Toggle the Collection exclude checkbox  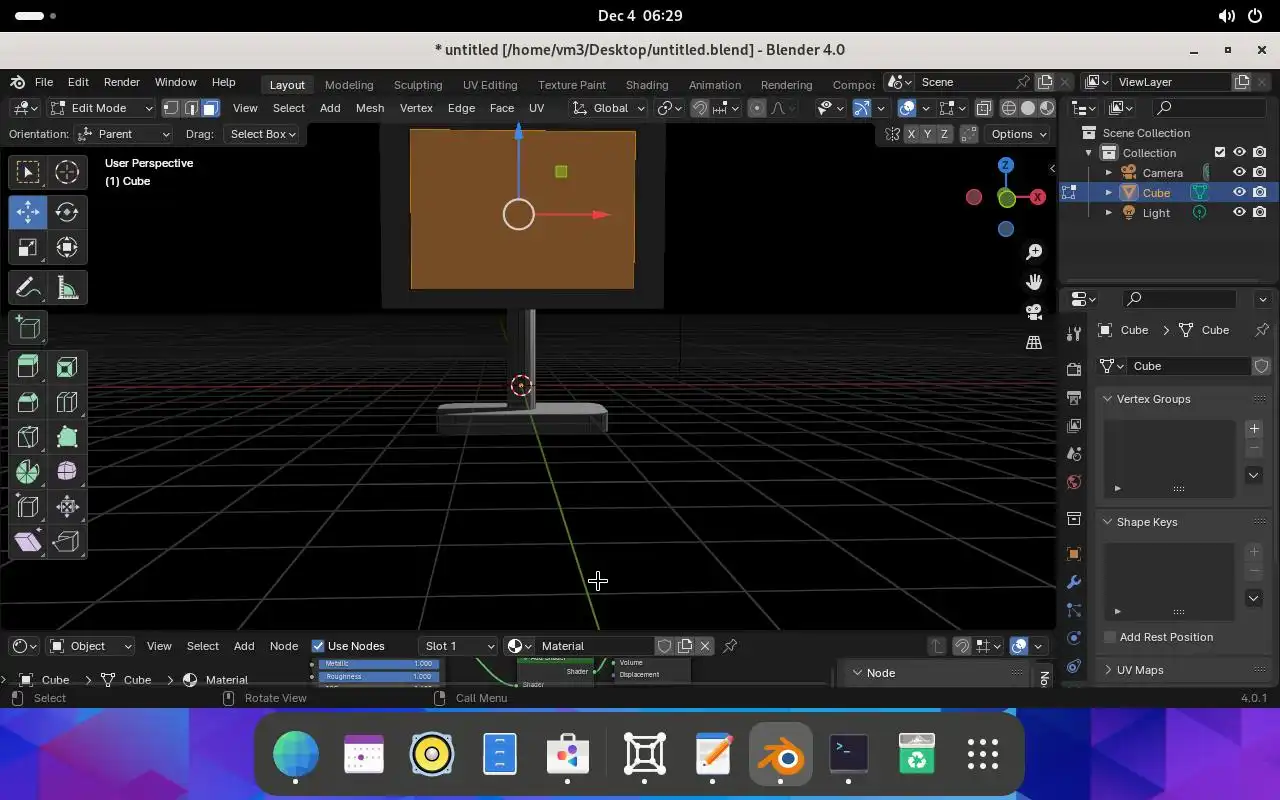pos(1219,152)
